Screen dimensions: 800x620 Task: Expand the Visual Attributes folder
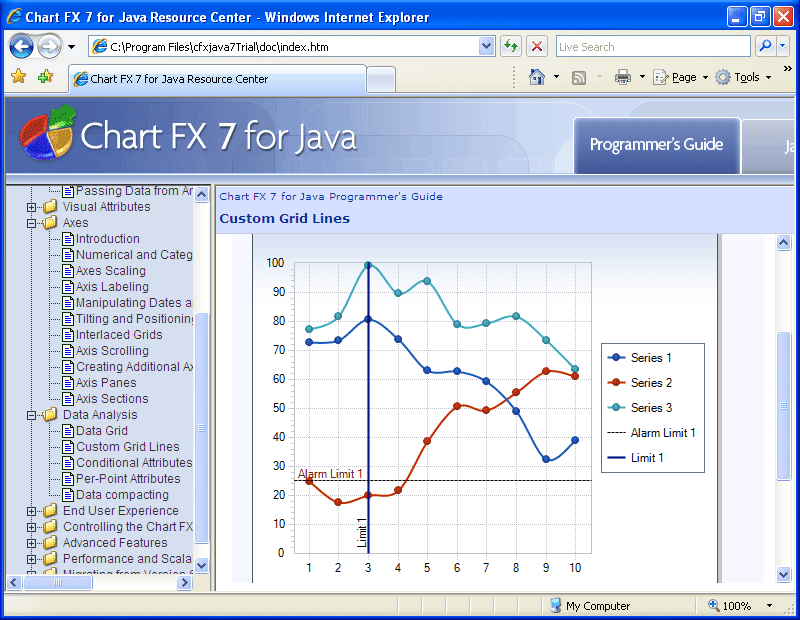click(32, 207)
